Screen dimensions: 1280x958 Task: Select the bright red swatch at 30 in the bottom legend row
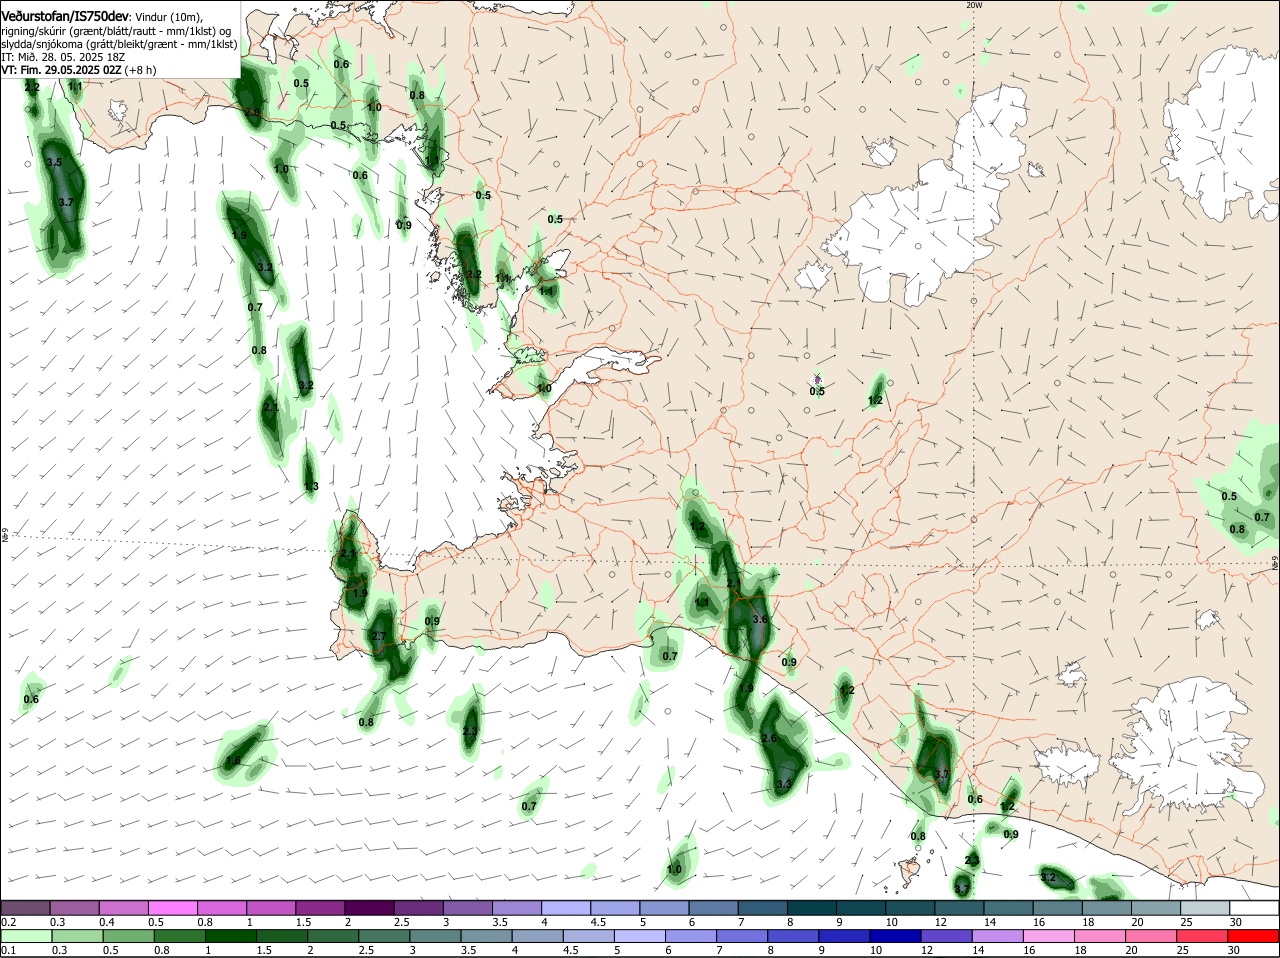(1255, 936)
